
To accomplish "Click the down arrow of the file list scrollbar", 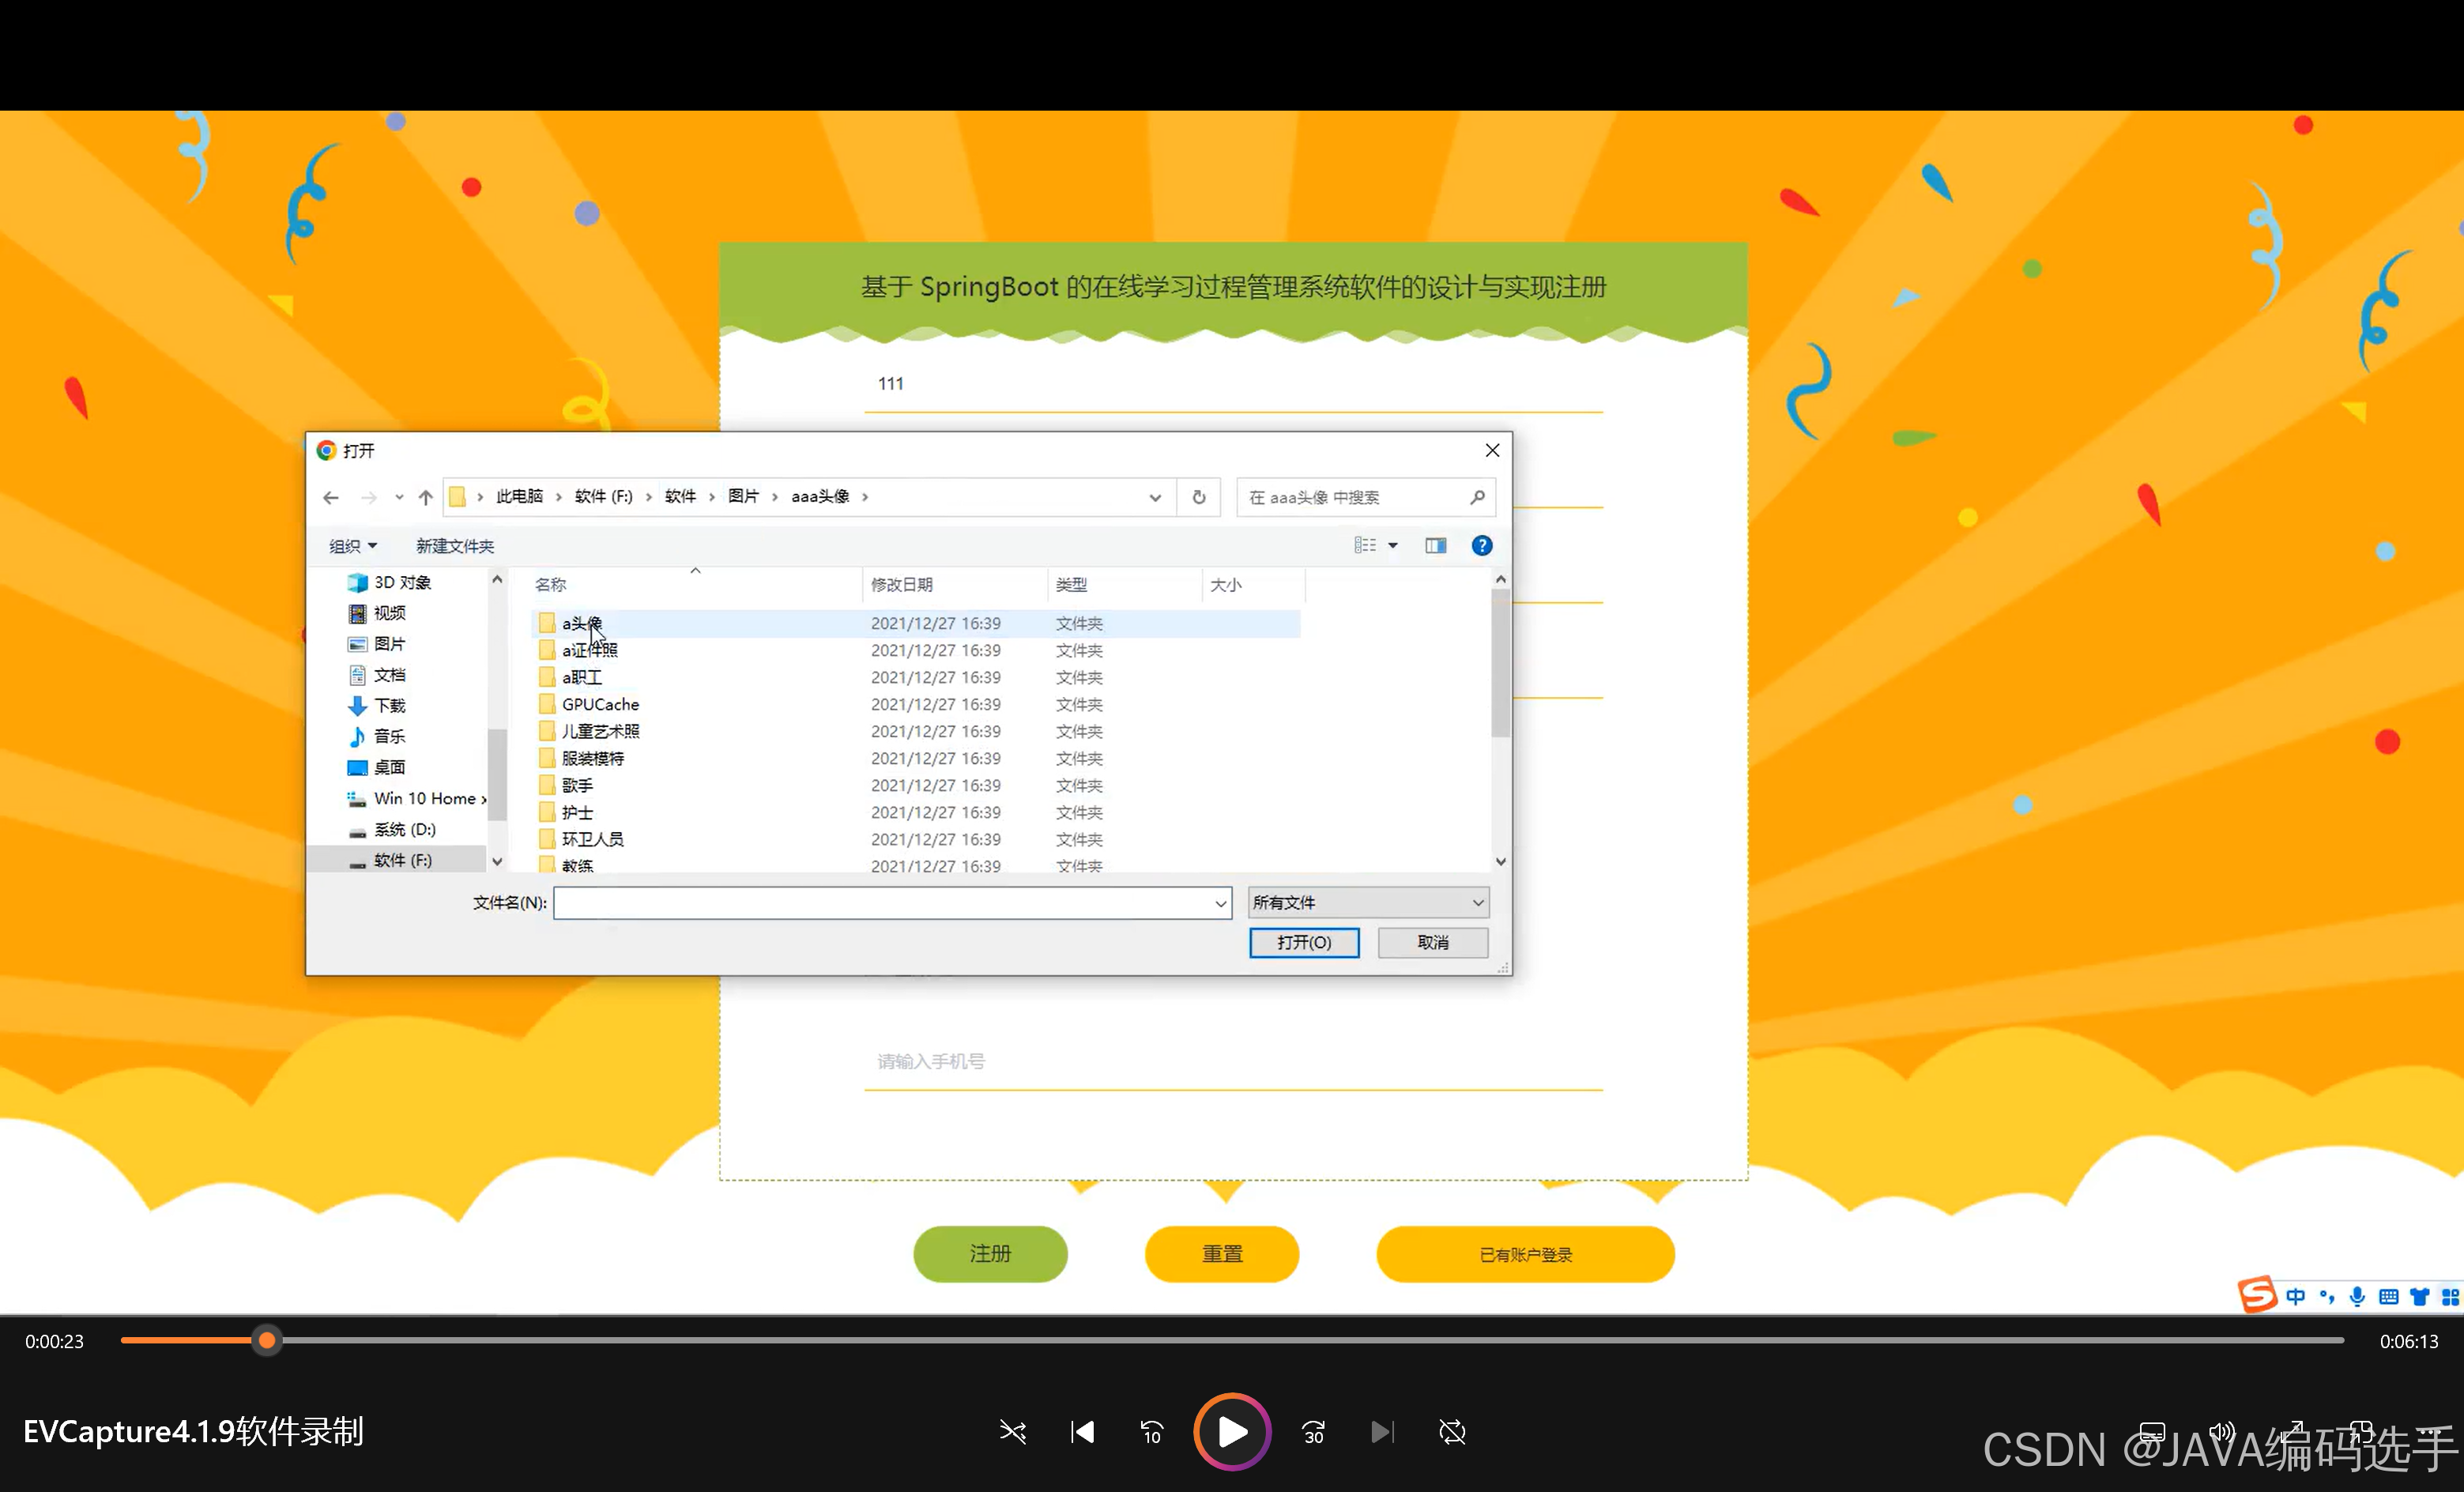I will 1500,862.
